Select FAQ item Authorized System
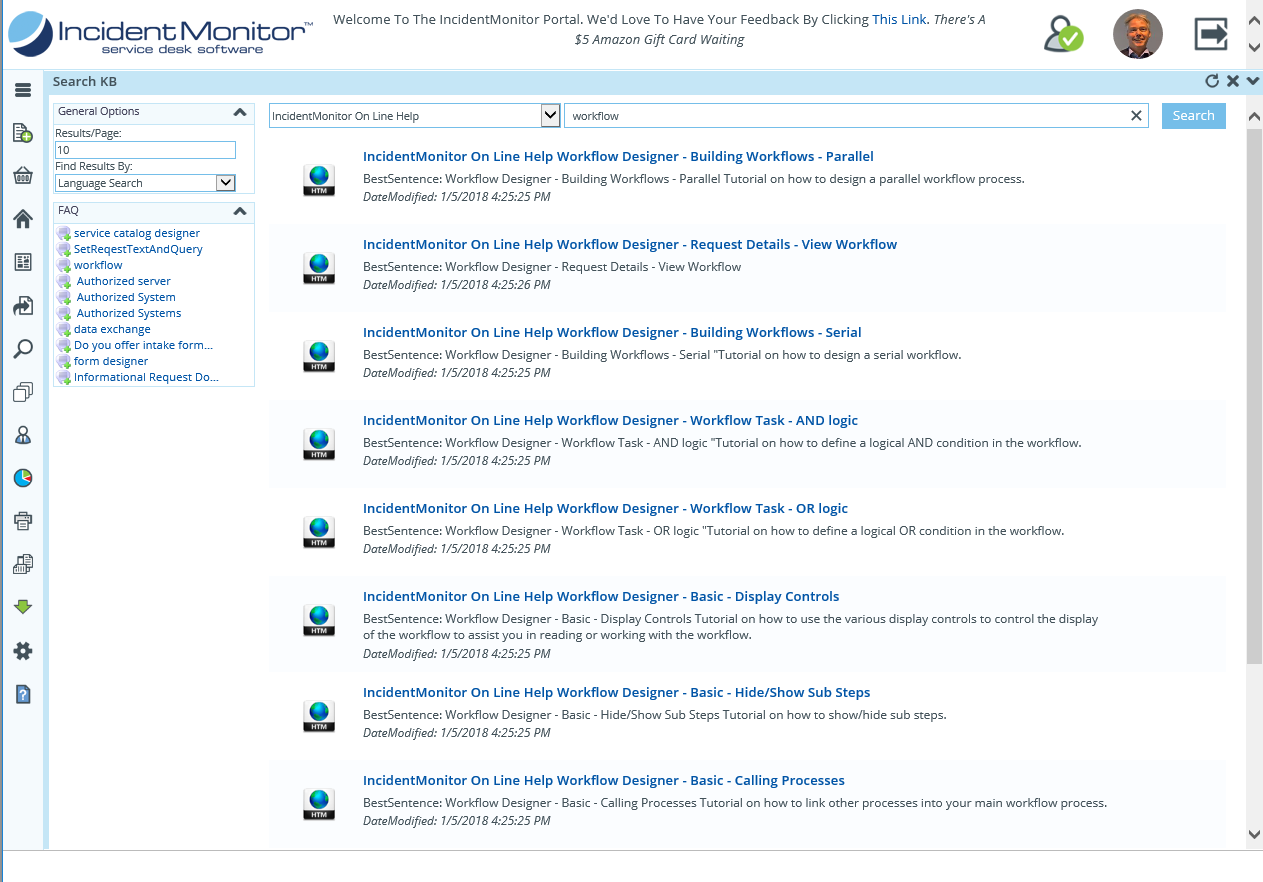This screenshot has width=1263, height=882. click(126, 297)
